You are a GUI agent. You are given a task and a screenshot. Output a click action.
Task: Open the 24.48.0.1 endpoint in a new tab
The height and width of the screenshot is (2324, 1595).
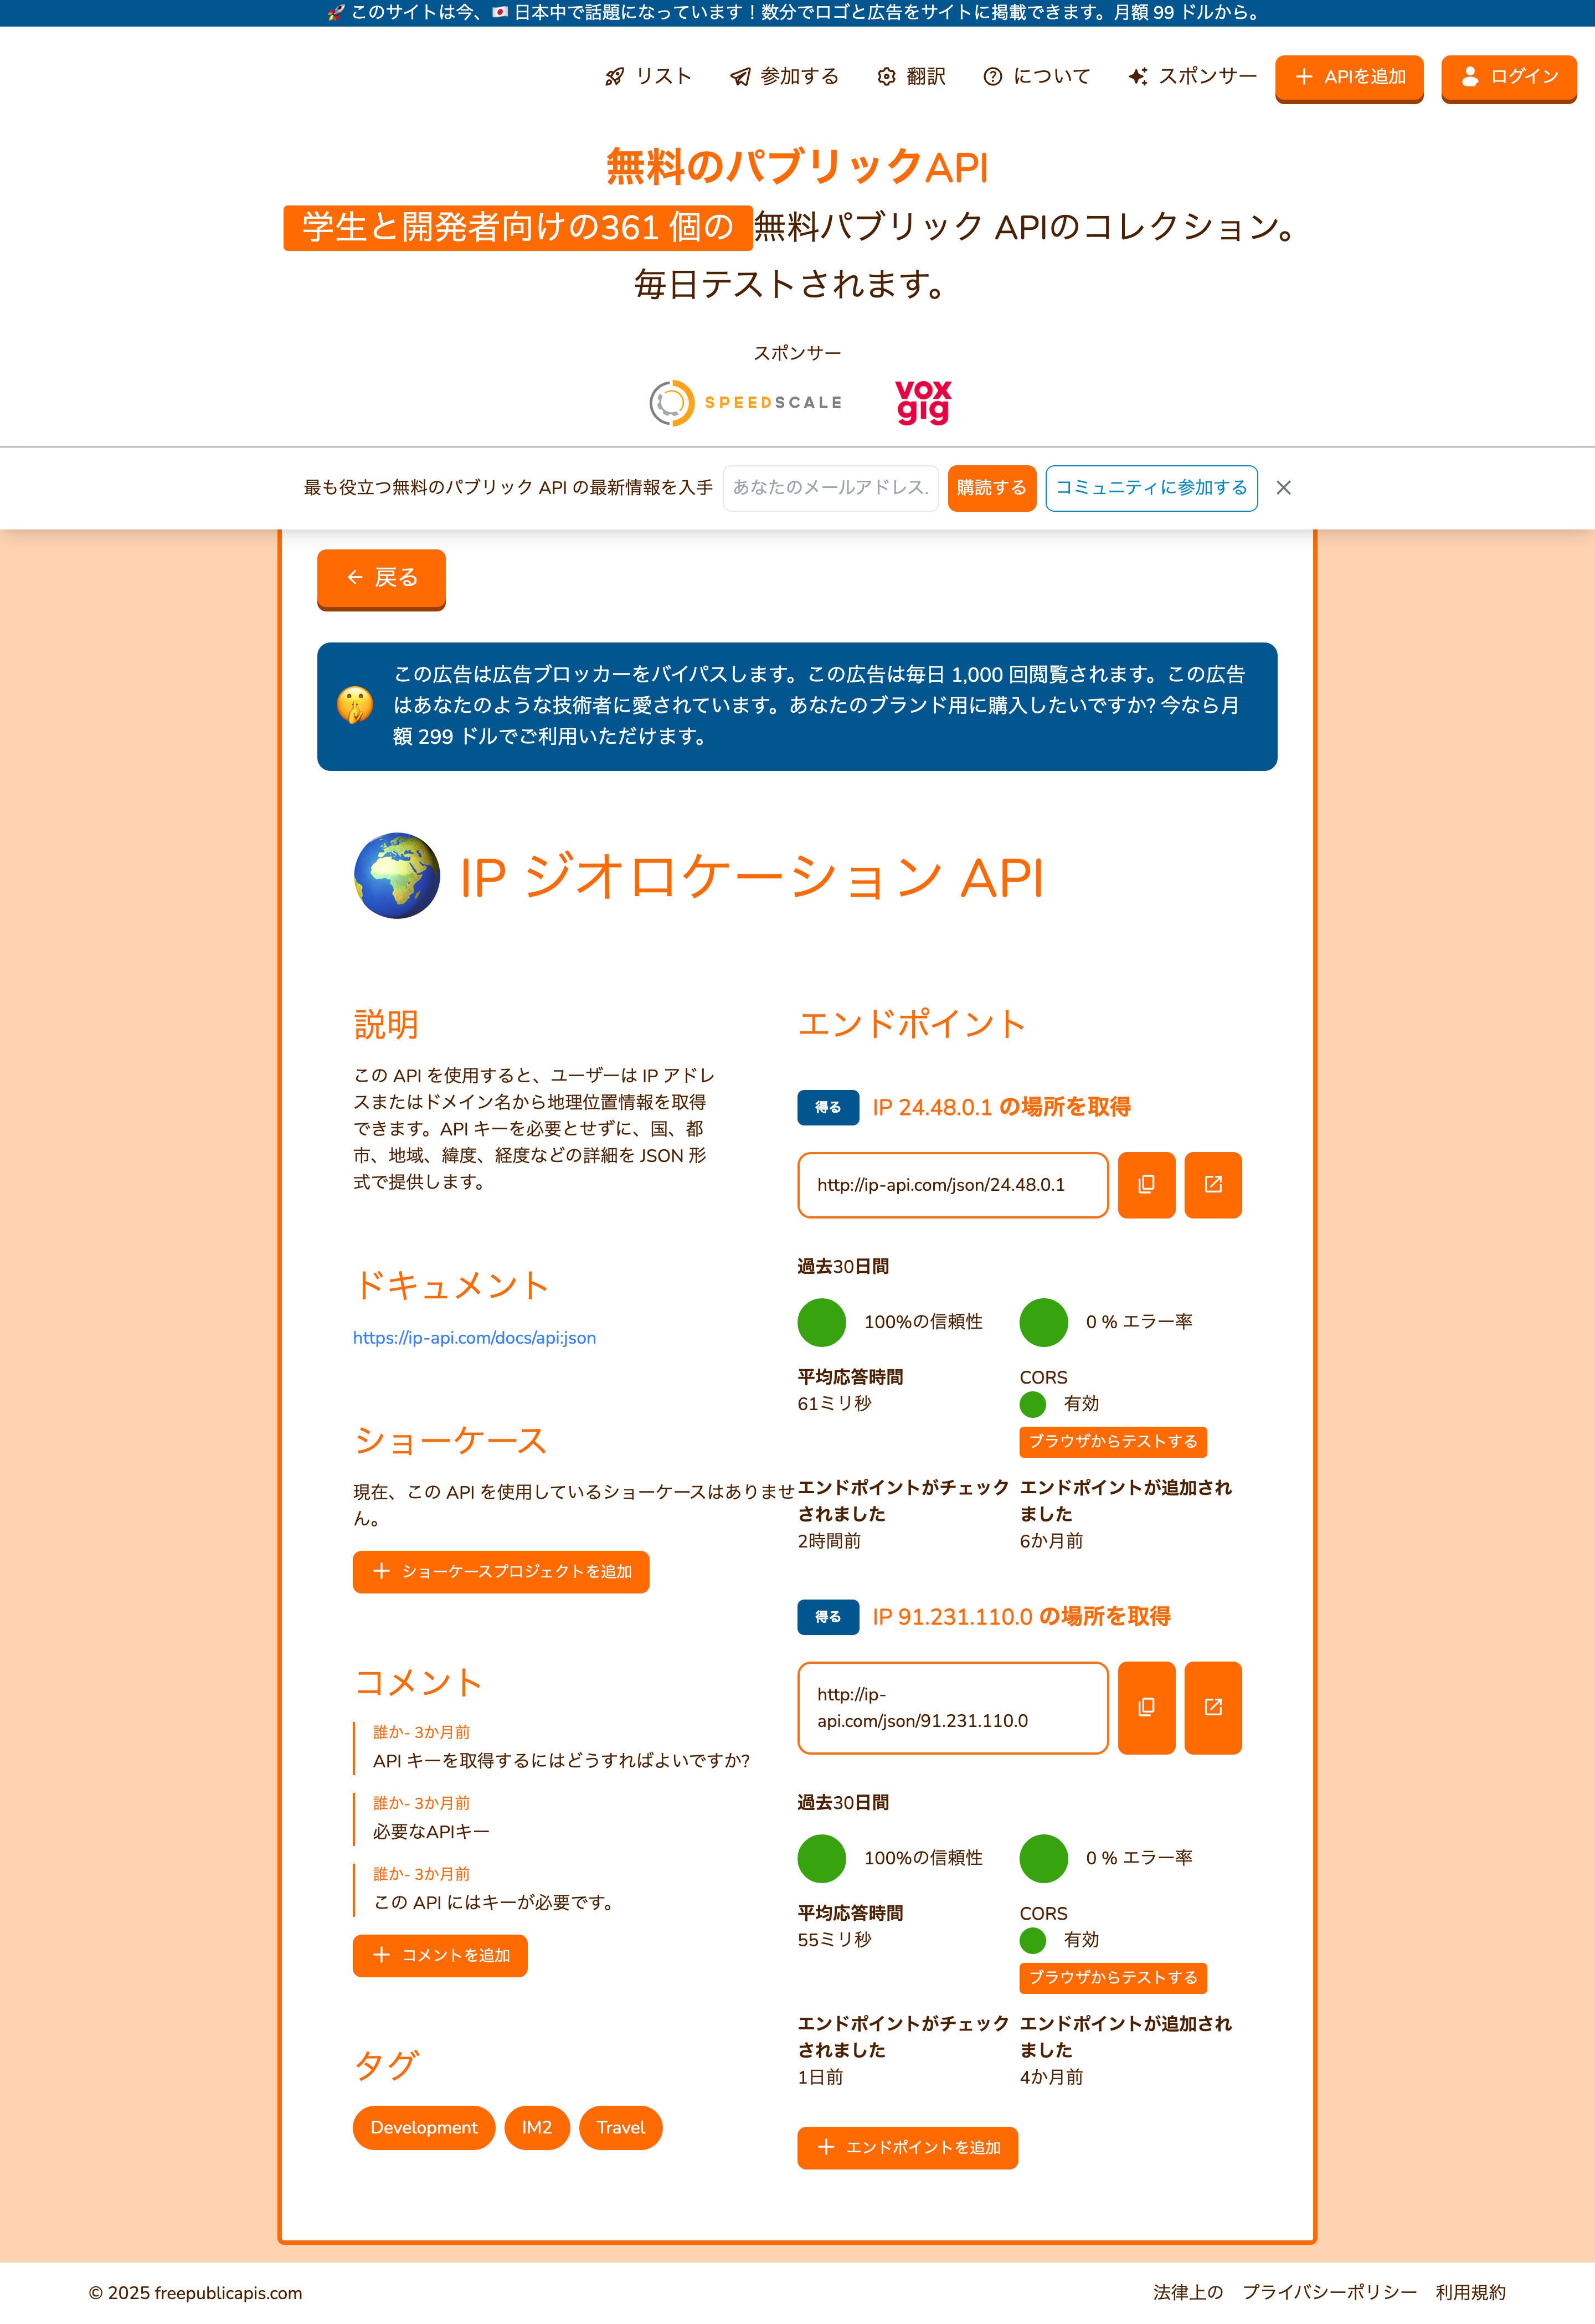coord(1212,1185)
